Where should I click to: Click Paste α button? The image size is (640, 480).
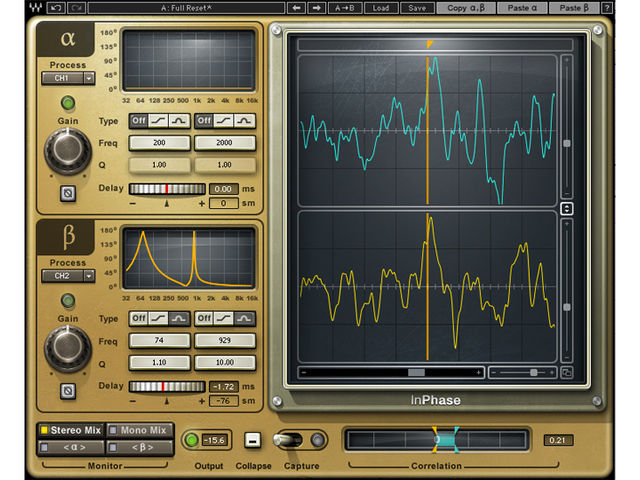522,8
